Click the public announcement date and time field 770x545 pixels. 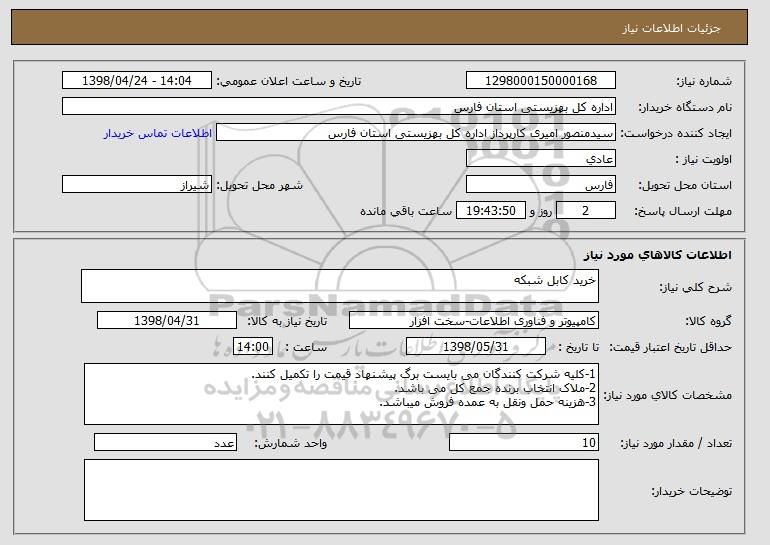click(x=137, y=81)
